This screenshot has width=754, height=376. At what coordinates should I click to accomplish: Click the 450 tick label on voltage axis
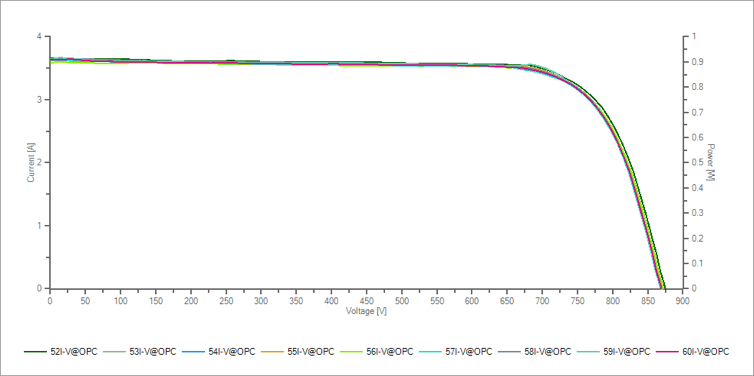click(x=366, y=301)
